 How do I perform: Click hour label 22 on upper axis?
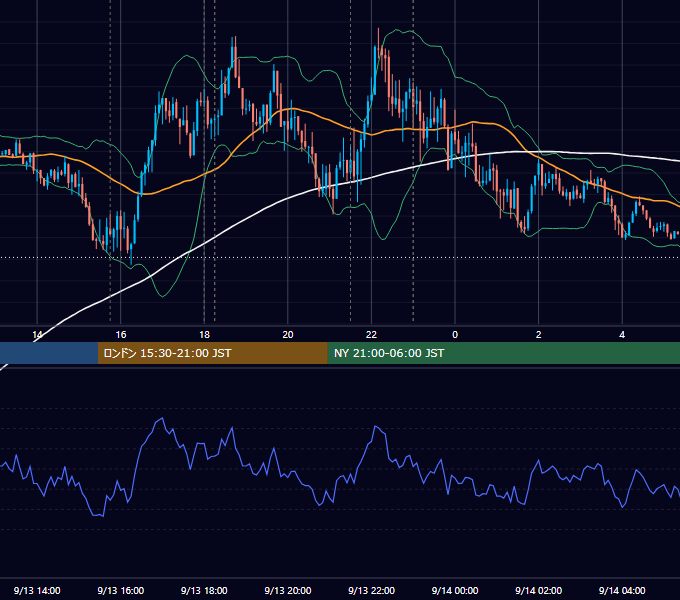point(371,335)
